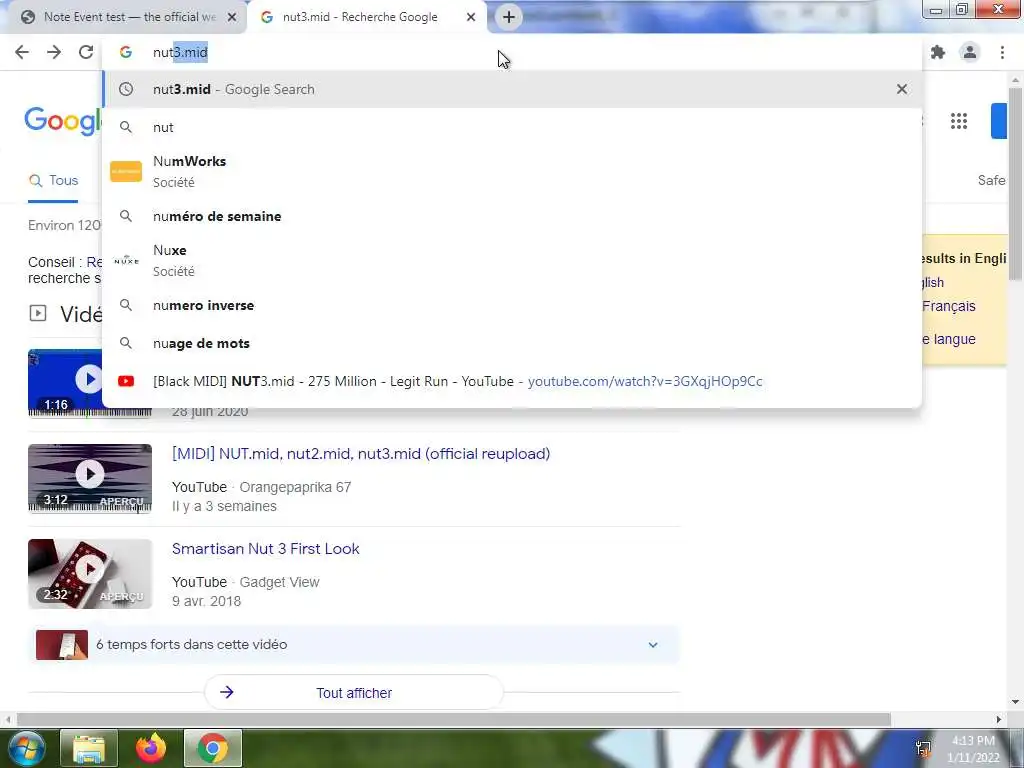The height and width of the screenshot is (768, 1024).
Task: Click the YouTube red icon in suggestions
Action: [126, 381]
